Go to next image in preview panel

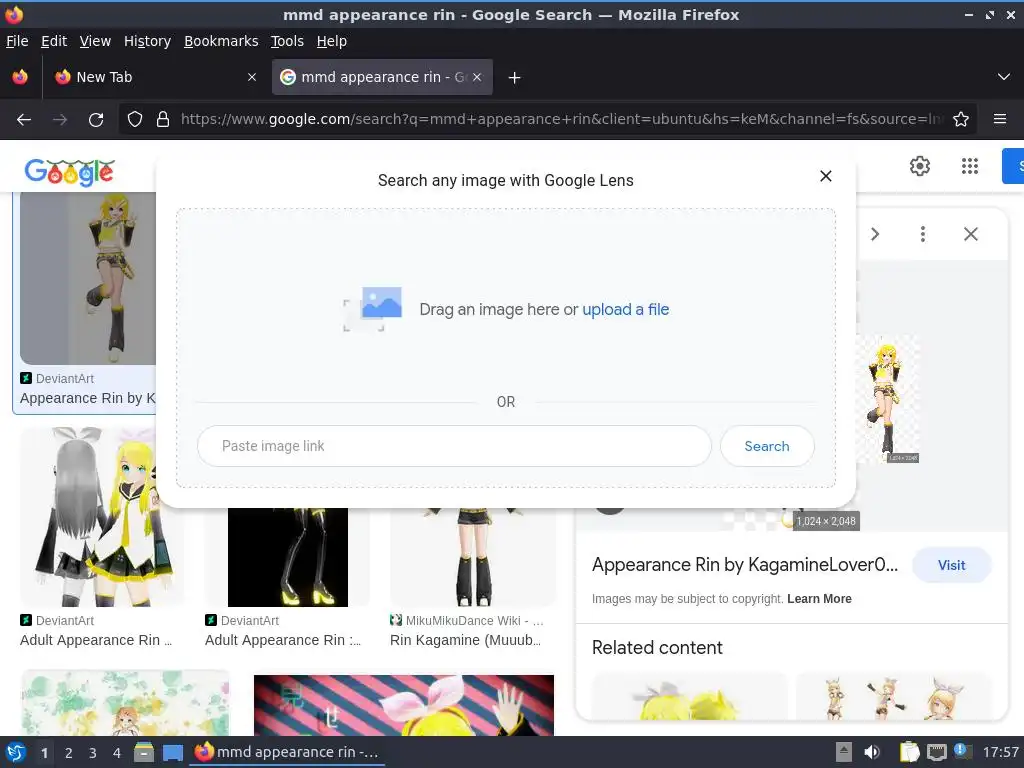[875, 234]
